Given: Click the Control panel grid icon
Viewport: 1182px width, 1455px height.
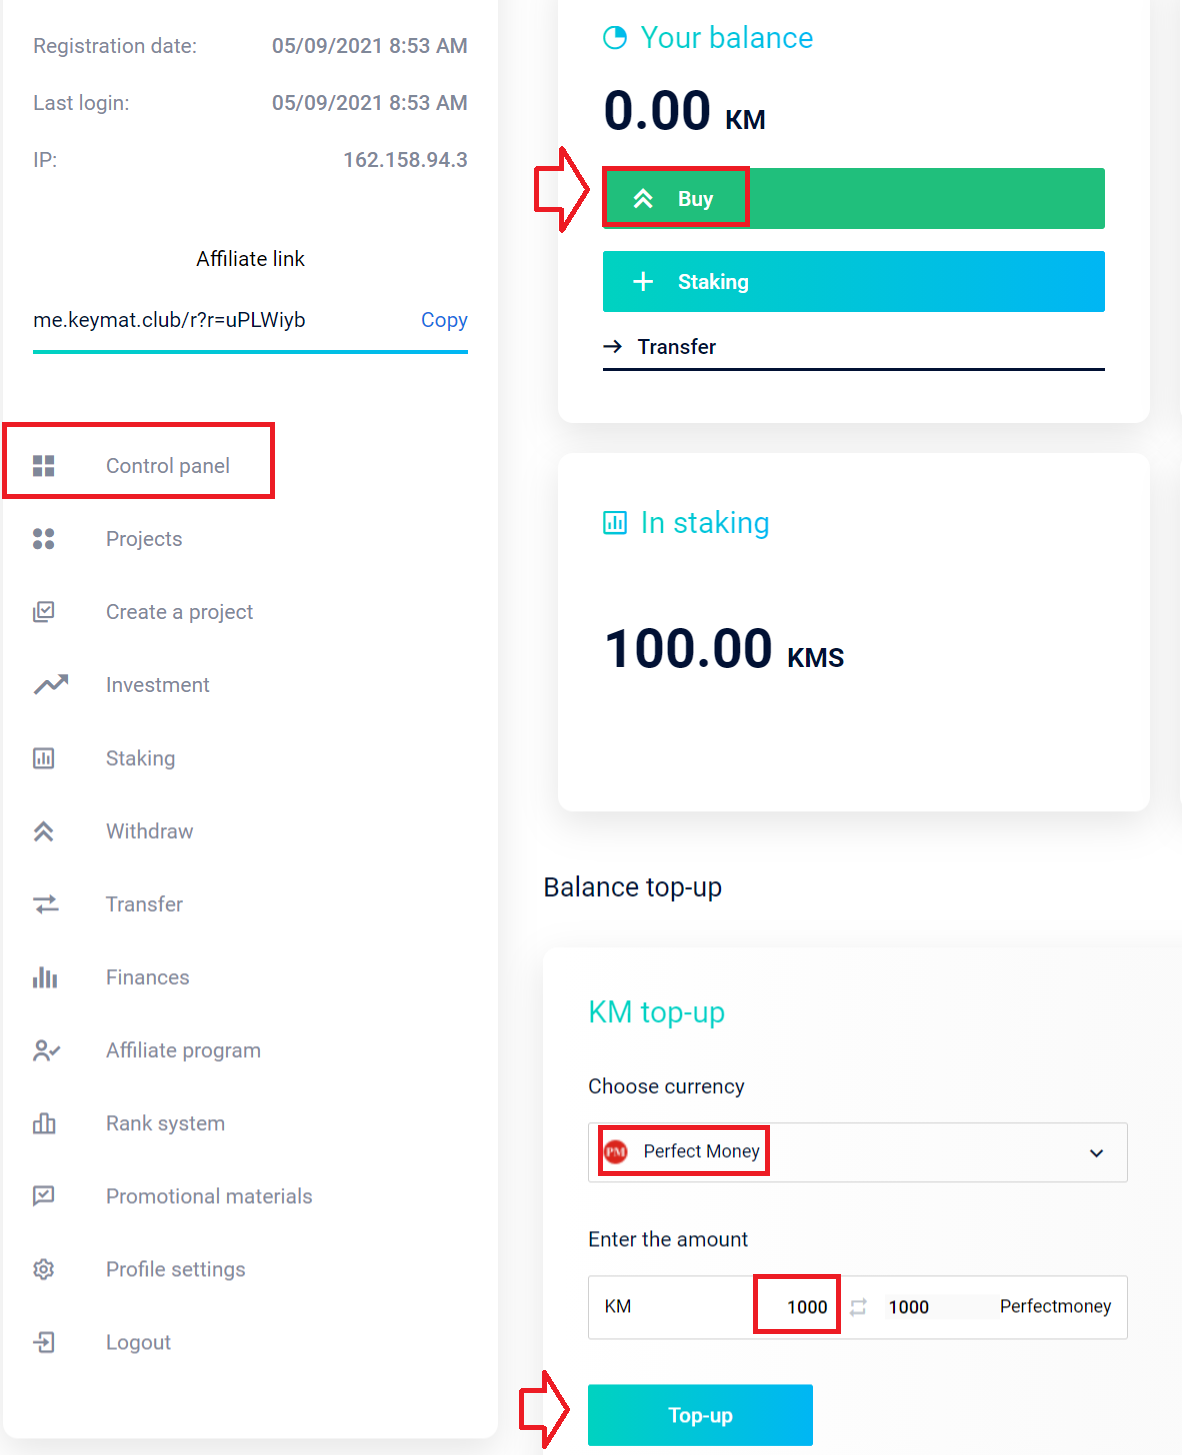Looking at the screenshot, I should [44, 466].
